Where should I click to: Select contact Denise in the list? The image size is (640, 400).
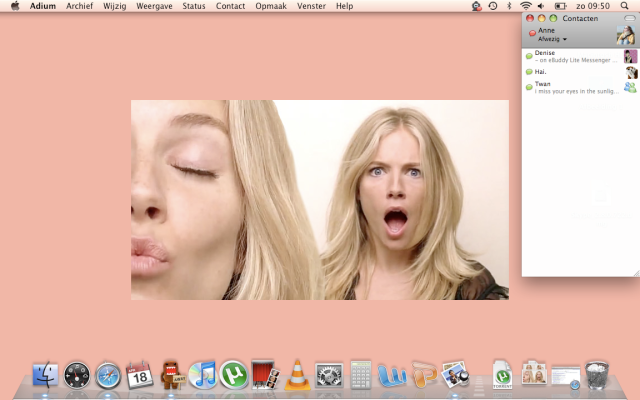[x=580, y=56]
